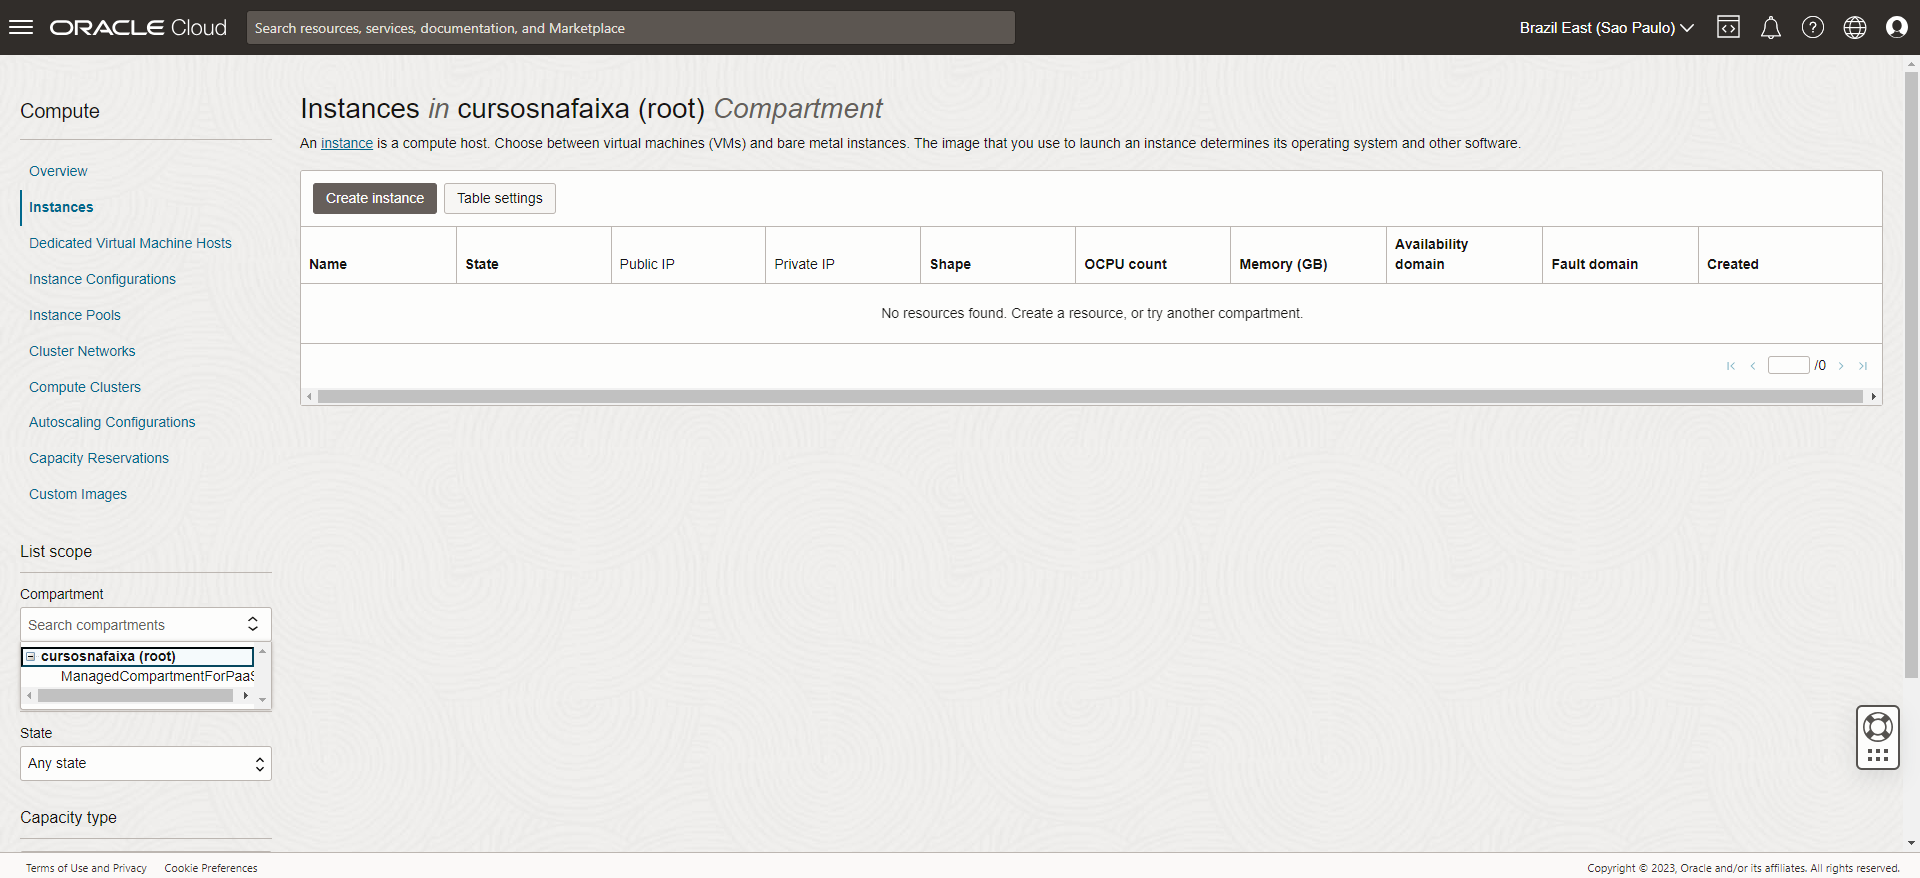Click the Create instance button
The height and width of the screenshot is (878, 1920).
(x=375, y=198)
